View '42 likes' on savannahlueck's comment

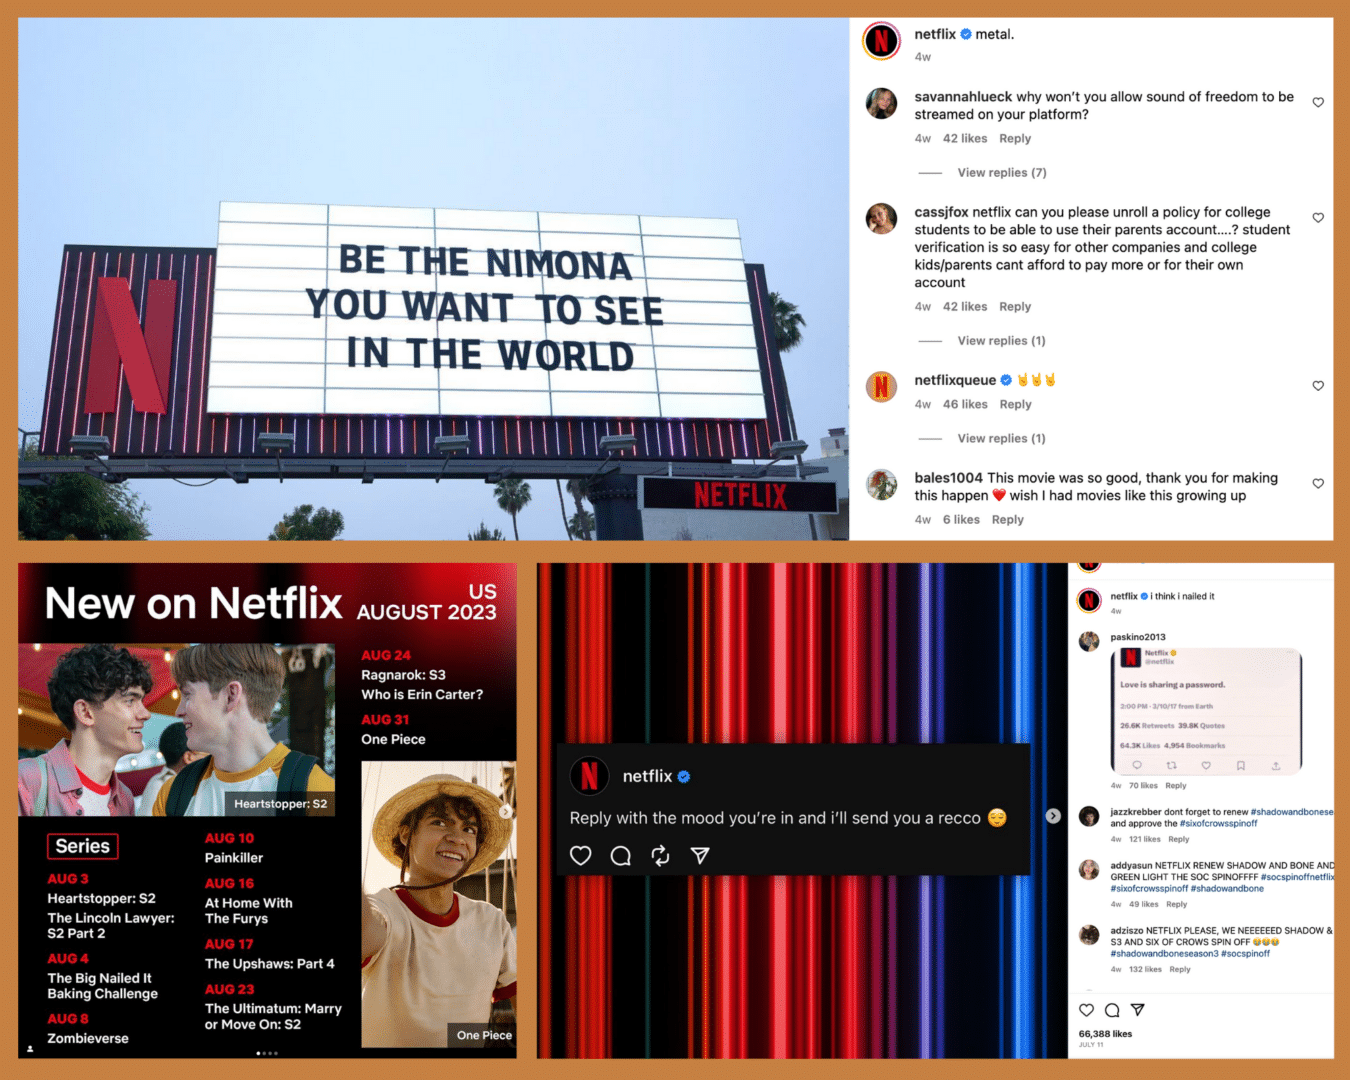tap(965, 139)
